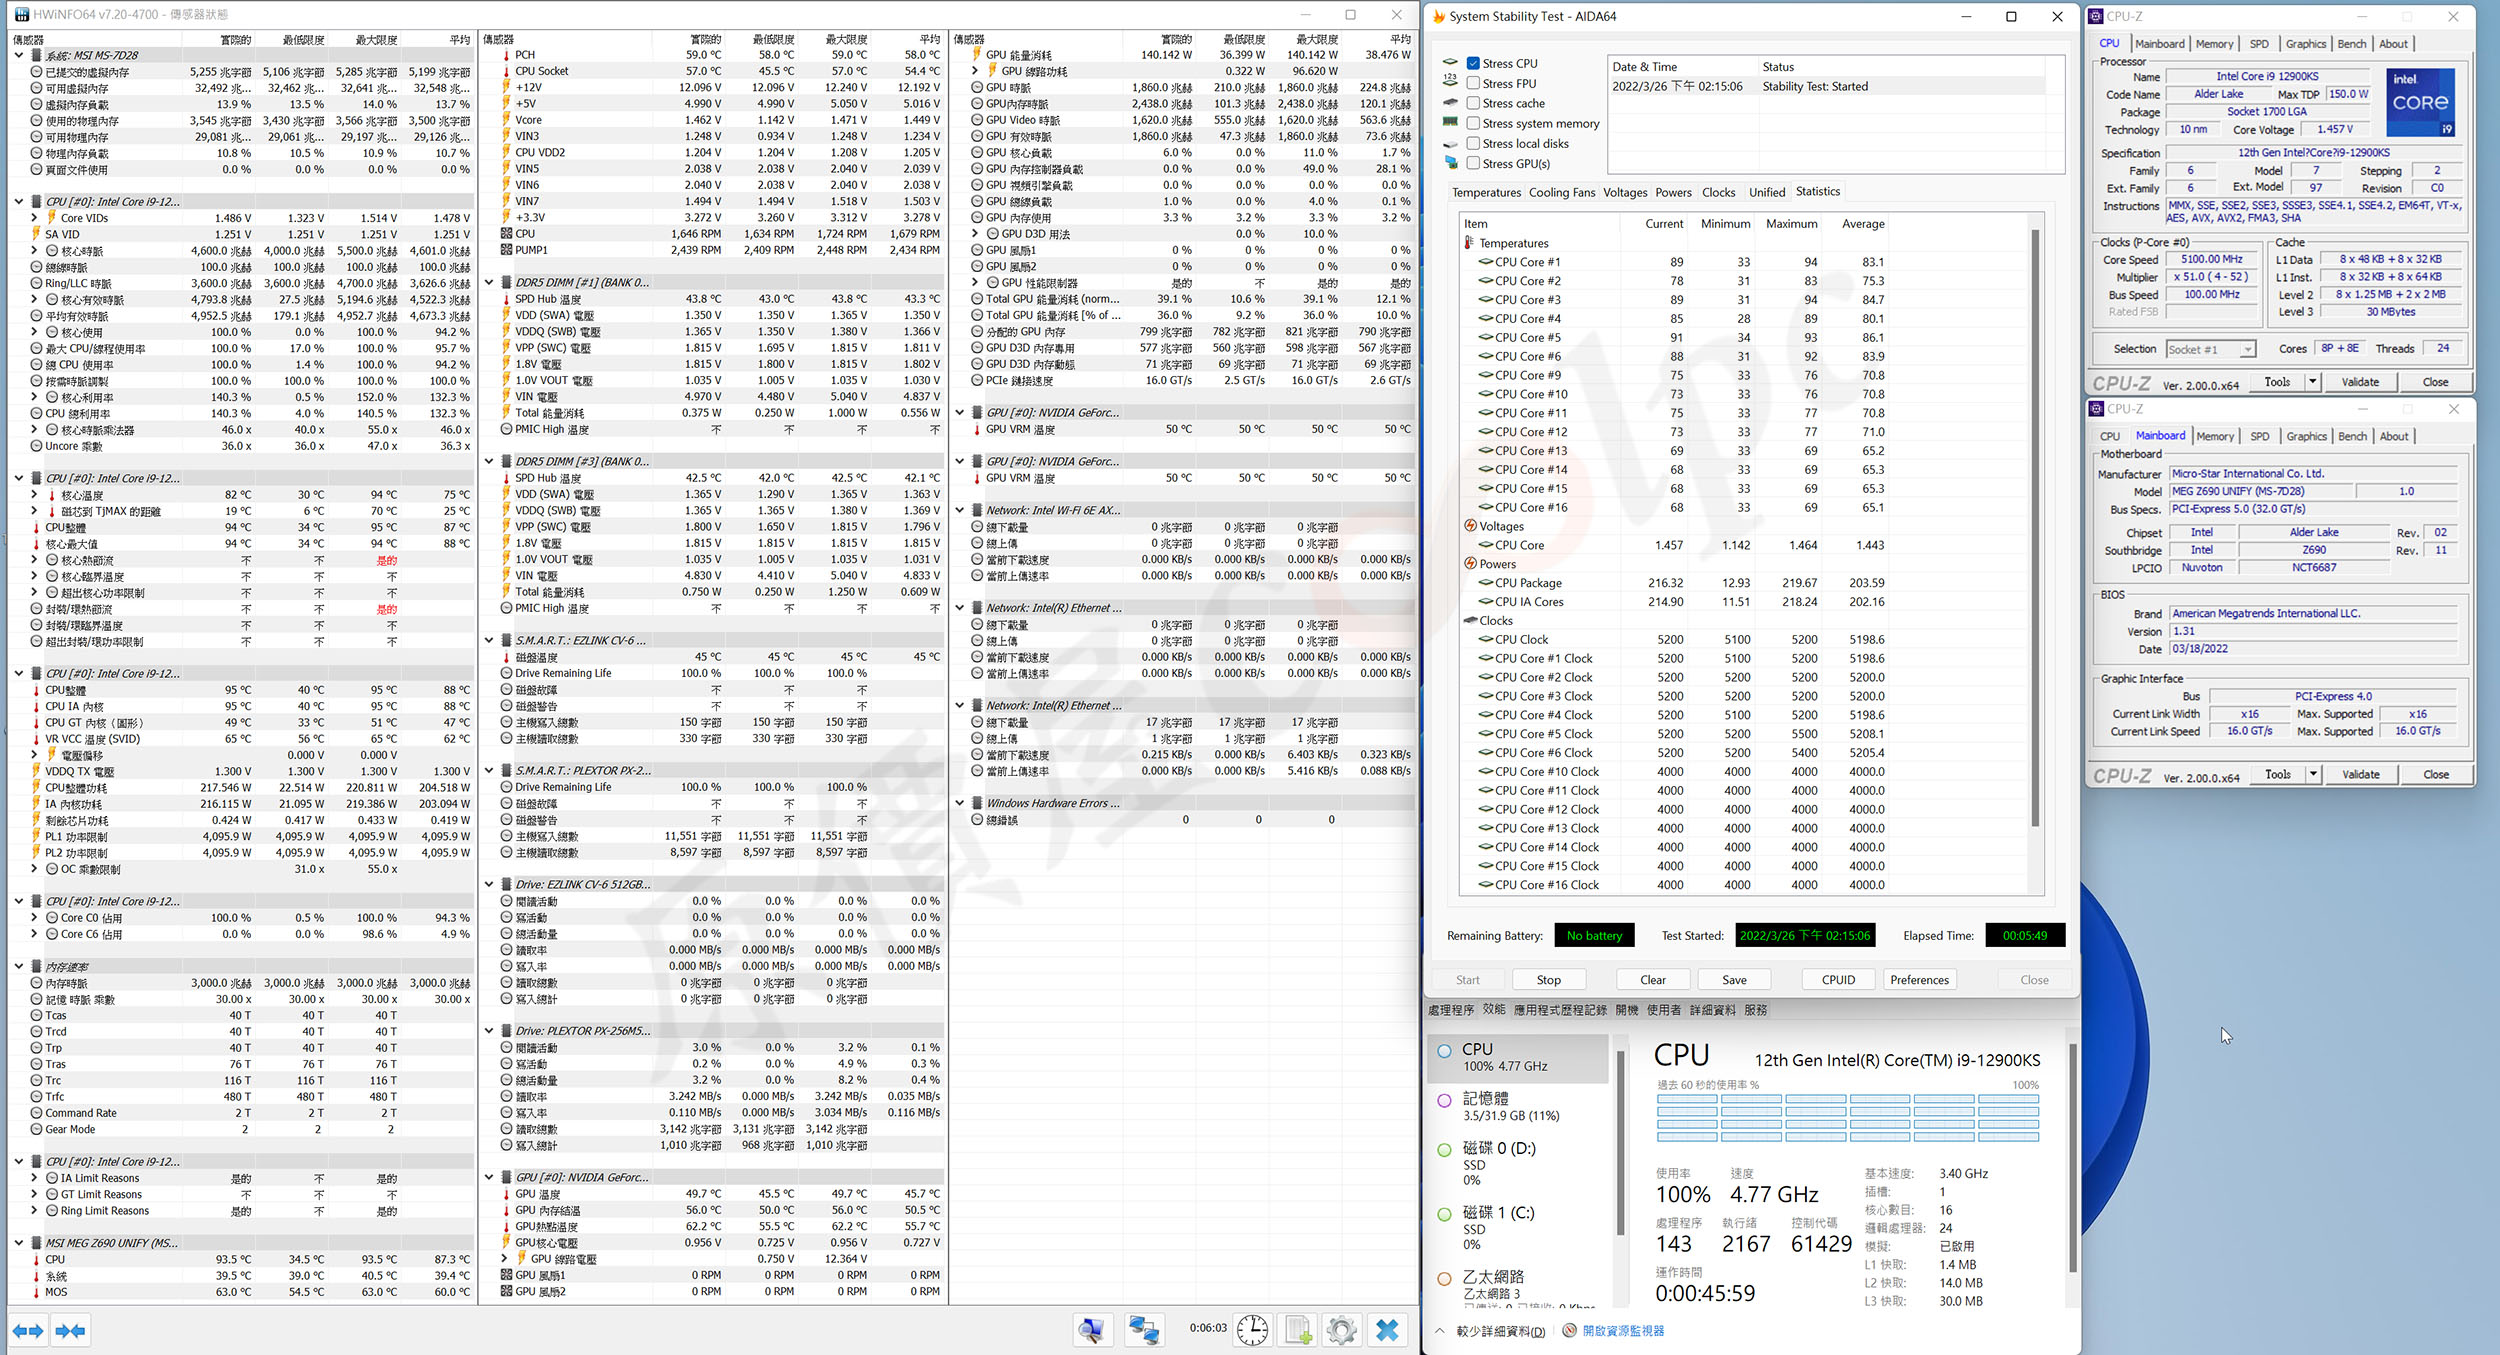Viewport: 2500px width, 1355px height.
Task: Click the Voltages category icon in AIDA64 statistics
Action: (1470, 526)
